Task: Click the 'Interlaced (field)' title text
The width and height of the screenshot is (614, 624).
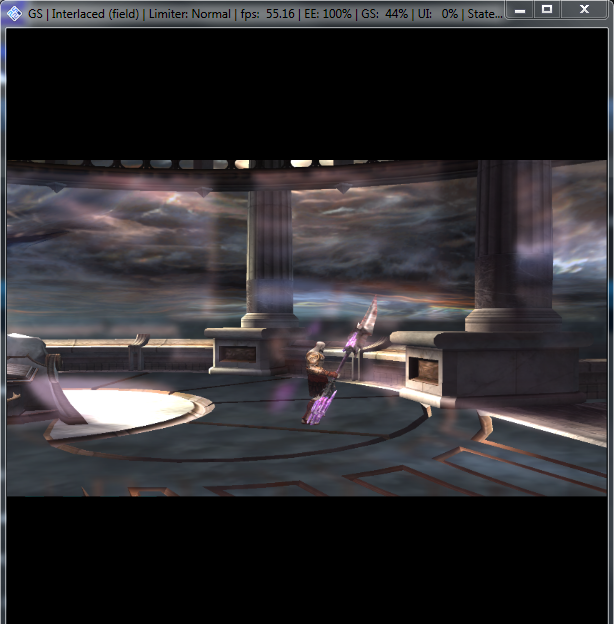Action: click(x=95, y=14)
